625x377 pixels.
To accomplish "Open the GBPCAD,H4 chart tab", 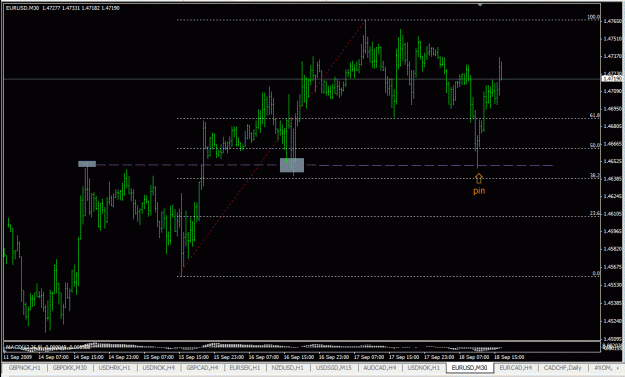I will 202,368.
